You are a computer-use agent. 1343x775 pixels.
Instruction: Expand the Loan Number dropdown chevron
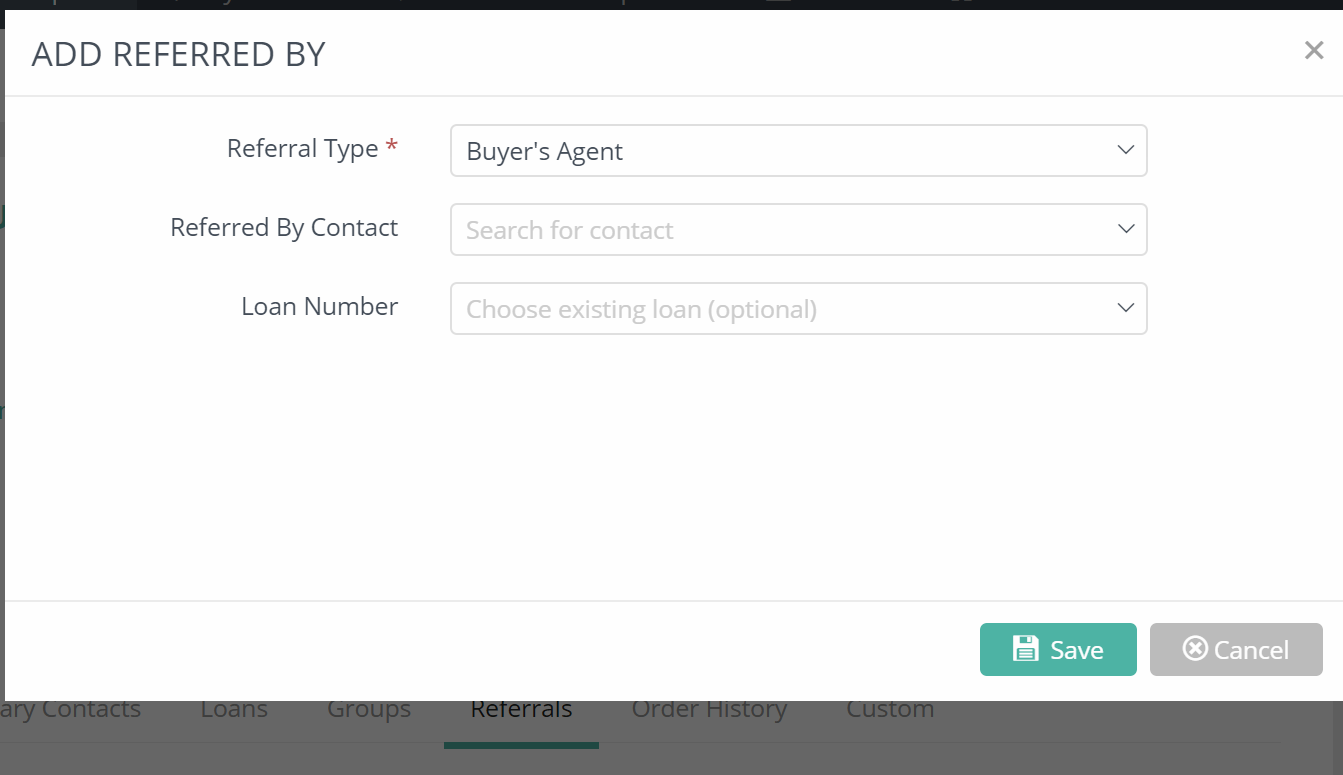1125,308
